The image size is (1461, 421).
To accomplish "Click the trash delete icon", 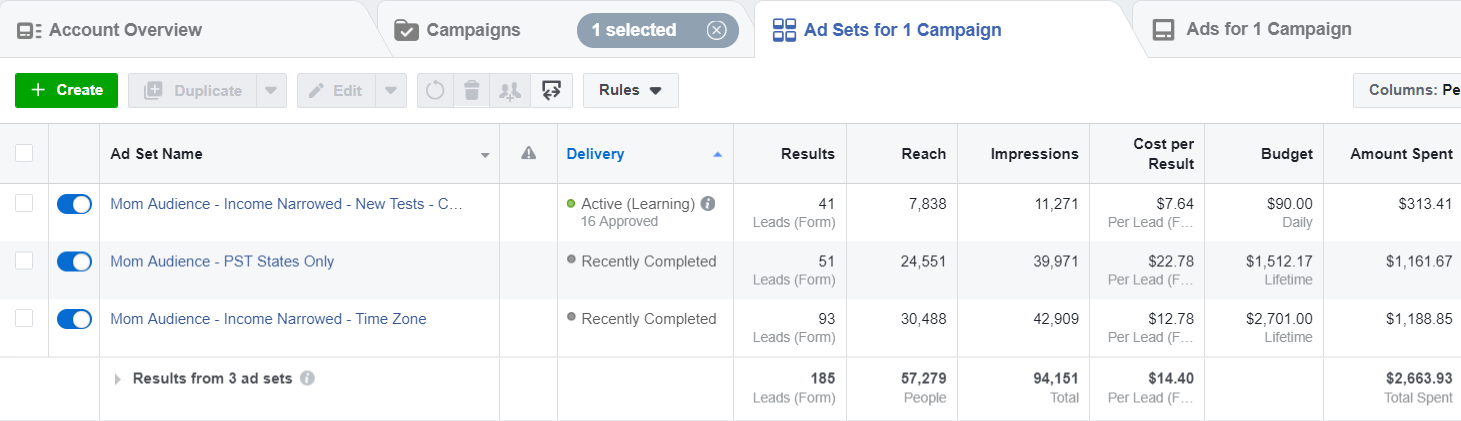I will [x=472, y=91].
